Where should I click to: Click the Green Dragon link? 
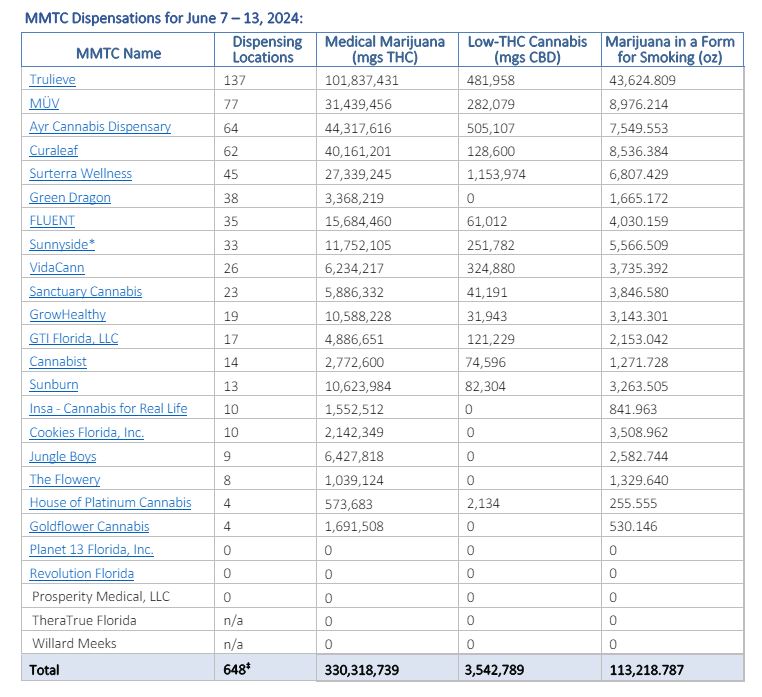click(x=70, y=197)
